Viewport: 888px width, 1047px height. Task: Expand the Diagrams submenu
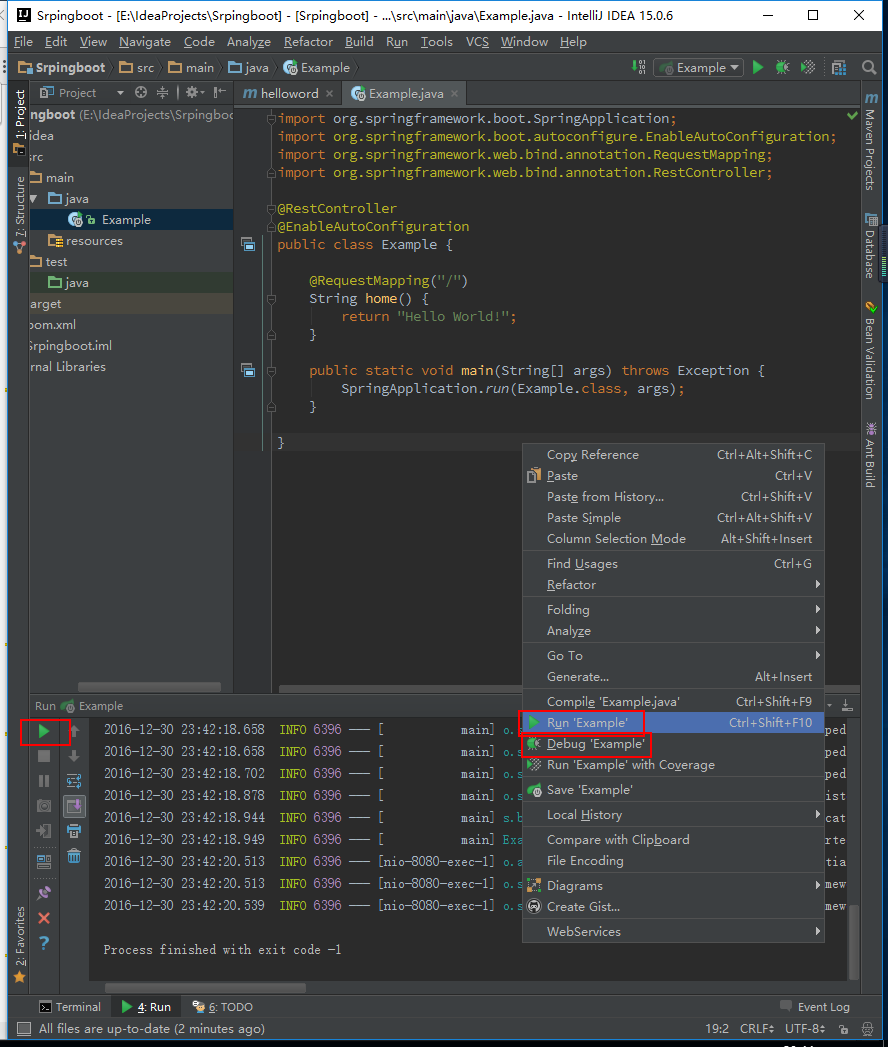(x=673, y=885)
